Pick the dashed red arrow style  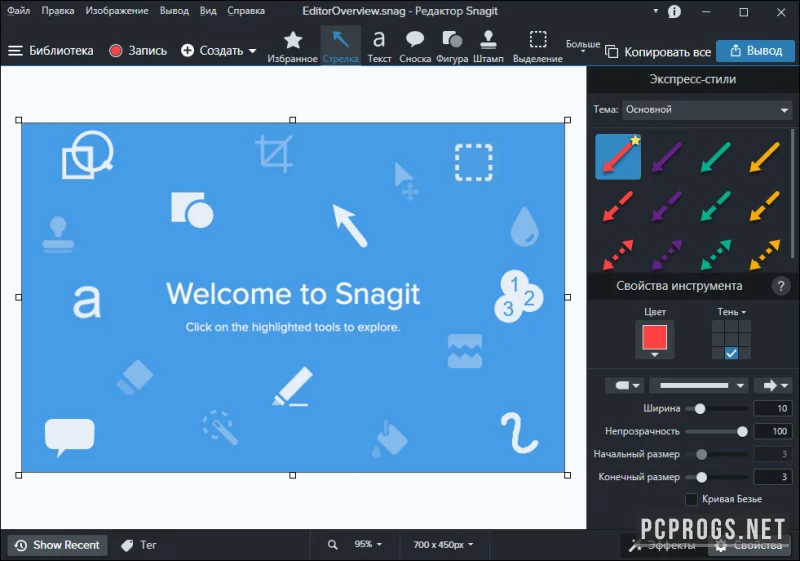click(618, 206)
